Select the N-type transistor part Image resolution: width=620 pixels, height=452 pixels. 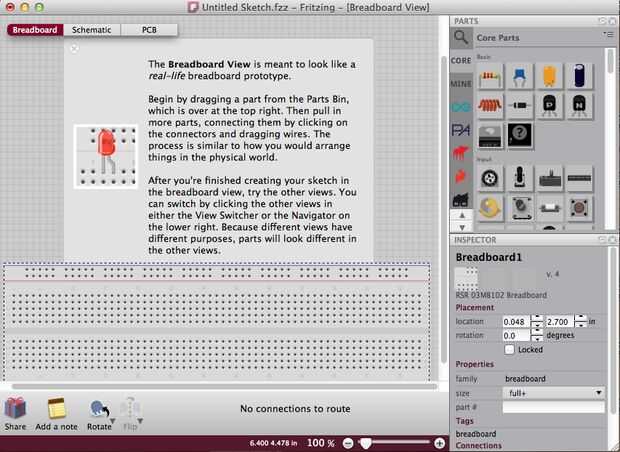point(579,106)
